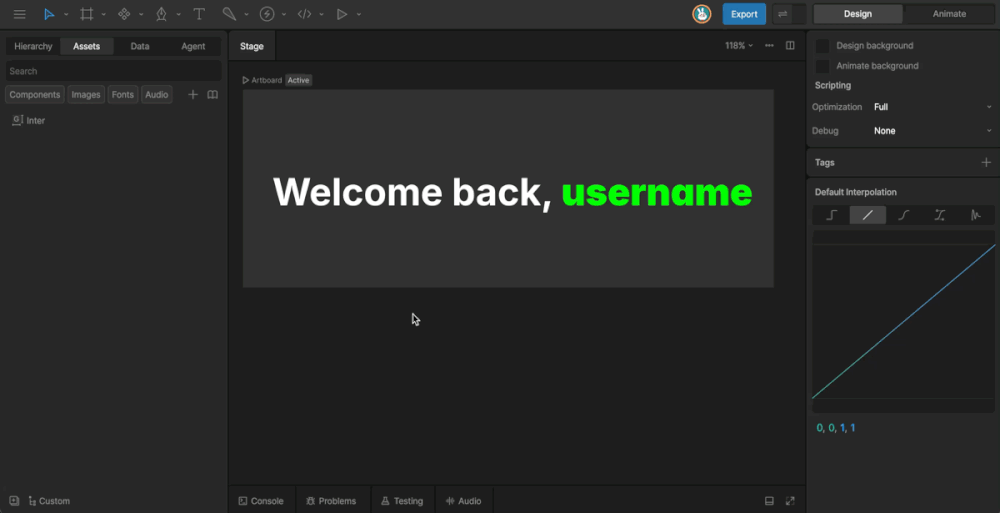
Task: Select the Pen tool
Action: 161,14
